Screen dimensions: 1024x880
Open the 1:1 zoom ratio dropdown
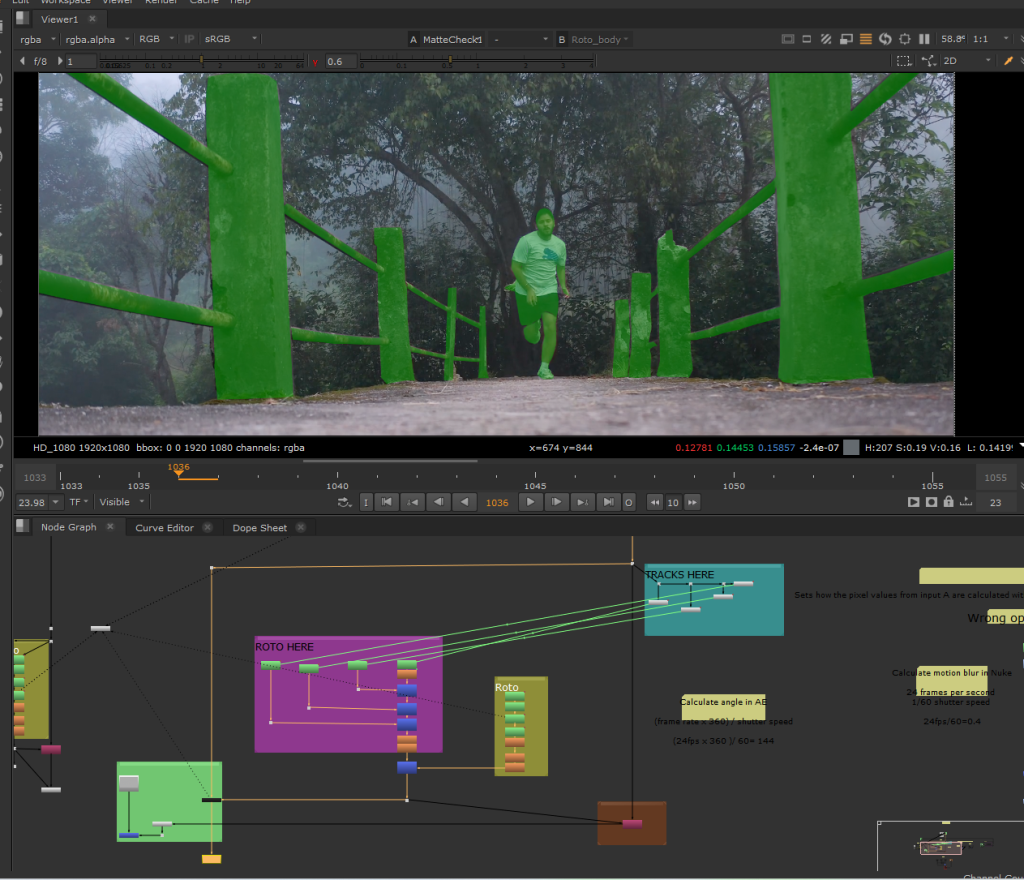coord(991,39)
